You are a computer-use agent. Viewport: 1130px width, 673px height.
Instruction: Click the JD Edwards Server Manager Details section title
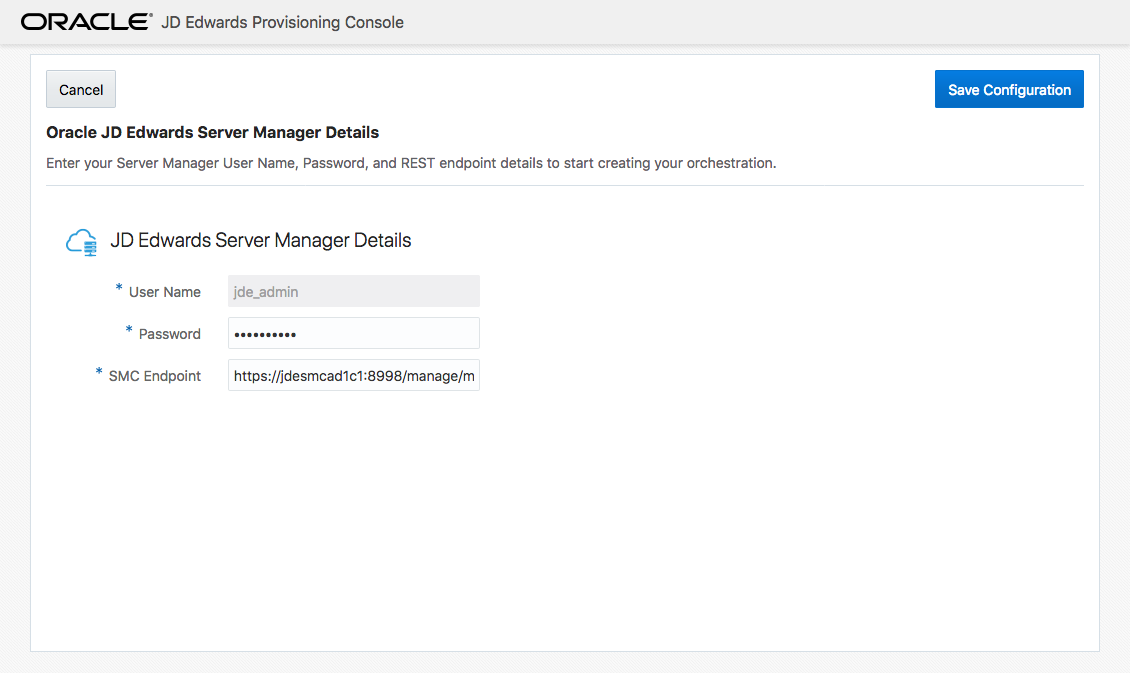click(x=260, y=241)
